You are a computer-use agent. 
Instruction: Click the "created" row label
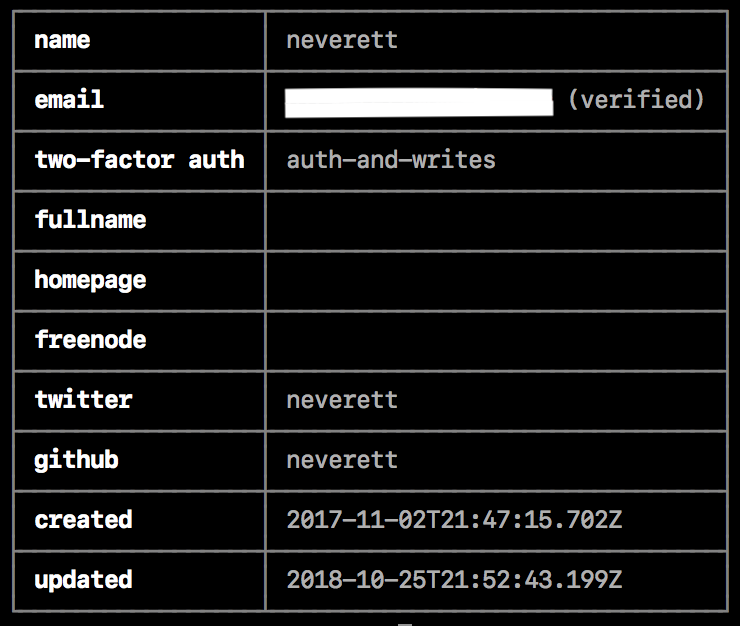[x=83, y=520]
